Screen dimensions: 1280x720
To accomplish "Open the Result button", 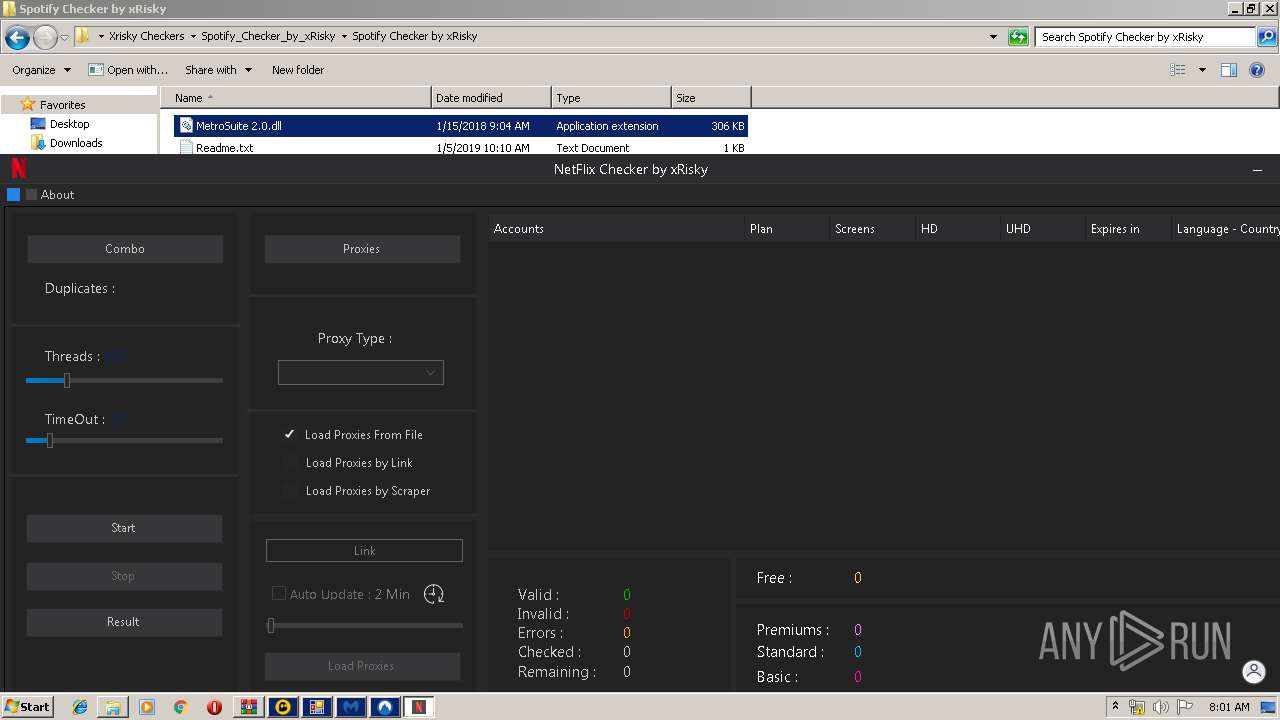I will pos(123,622).
